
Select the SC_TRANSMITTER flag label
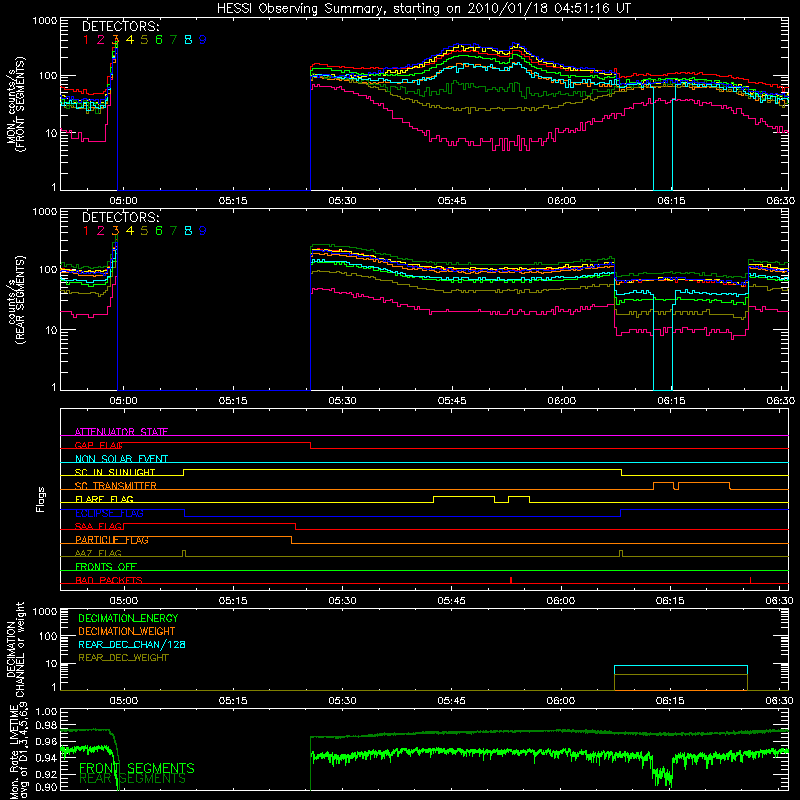[x=116, y=485]
